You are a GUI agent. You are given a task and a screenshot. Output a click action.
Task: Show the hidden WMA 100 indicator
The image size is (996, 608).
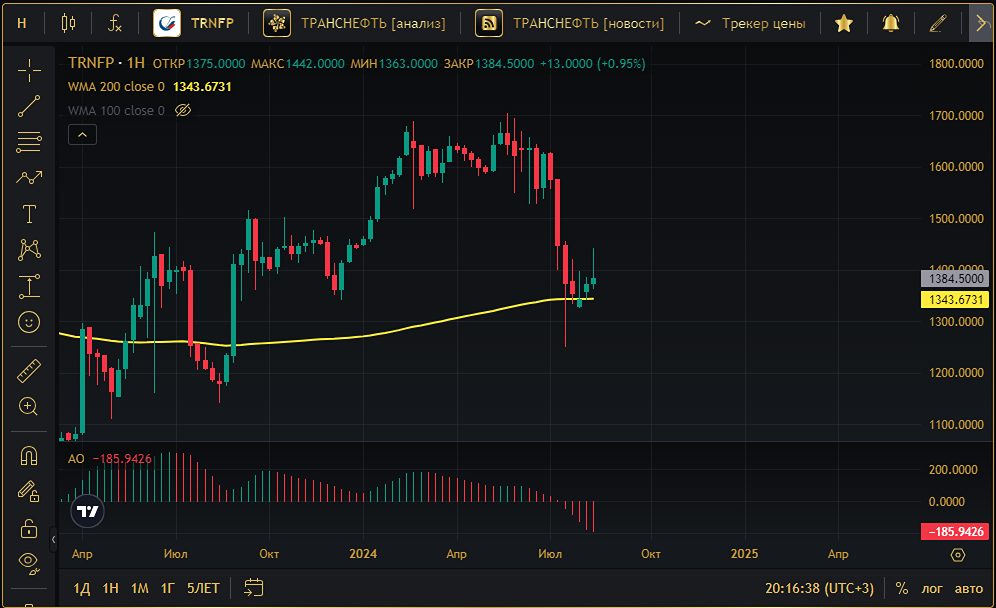[182, 111]
